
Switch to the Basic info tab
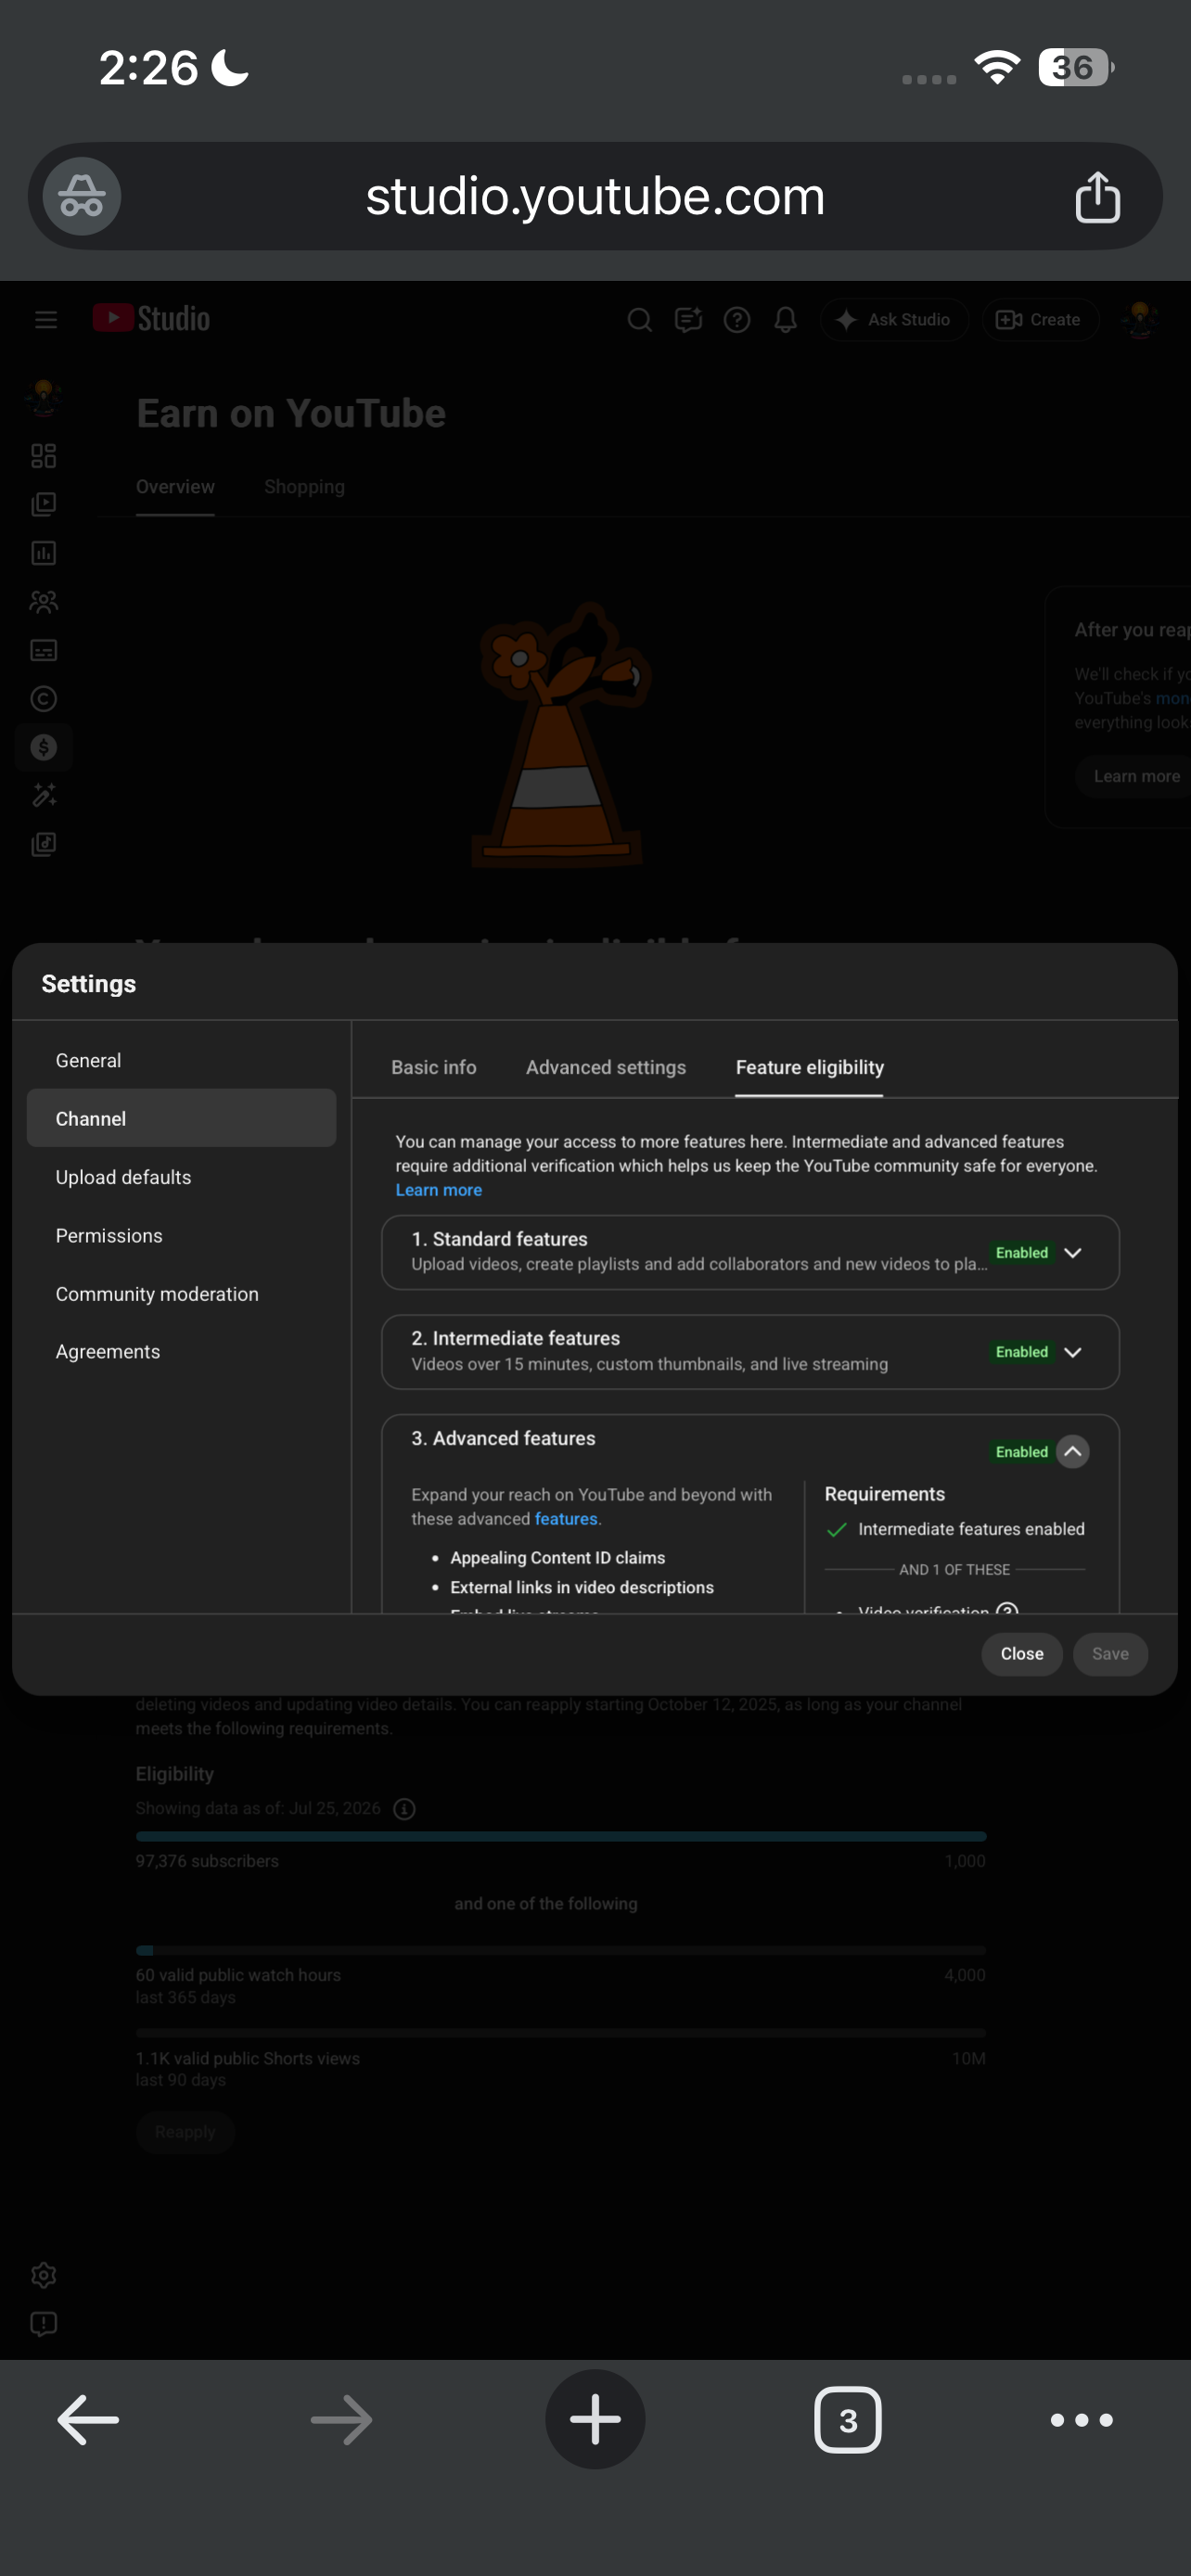point(434,1067)
